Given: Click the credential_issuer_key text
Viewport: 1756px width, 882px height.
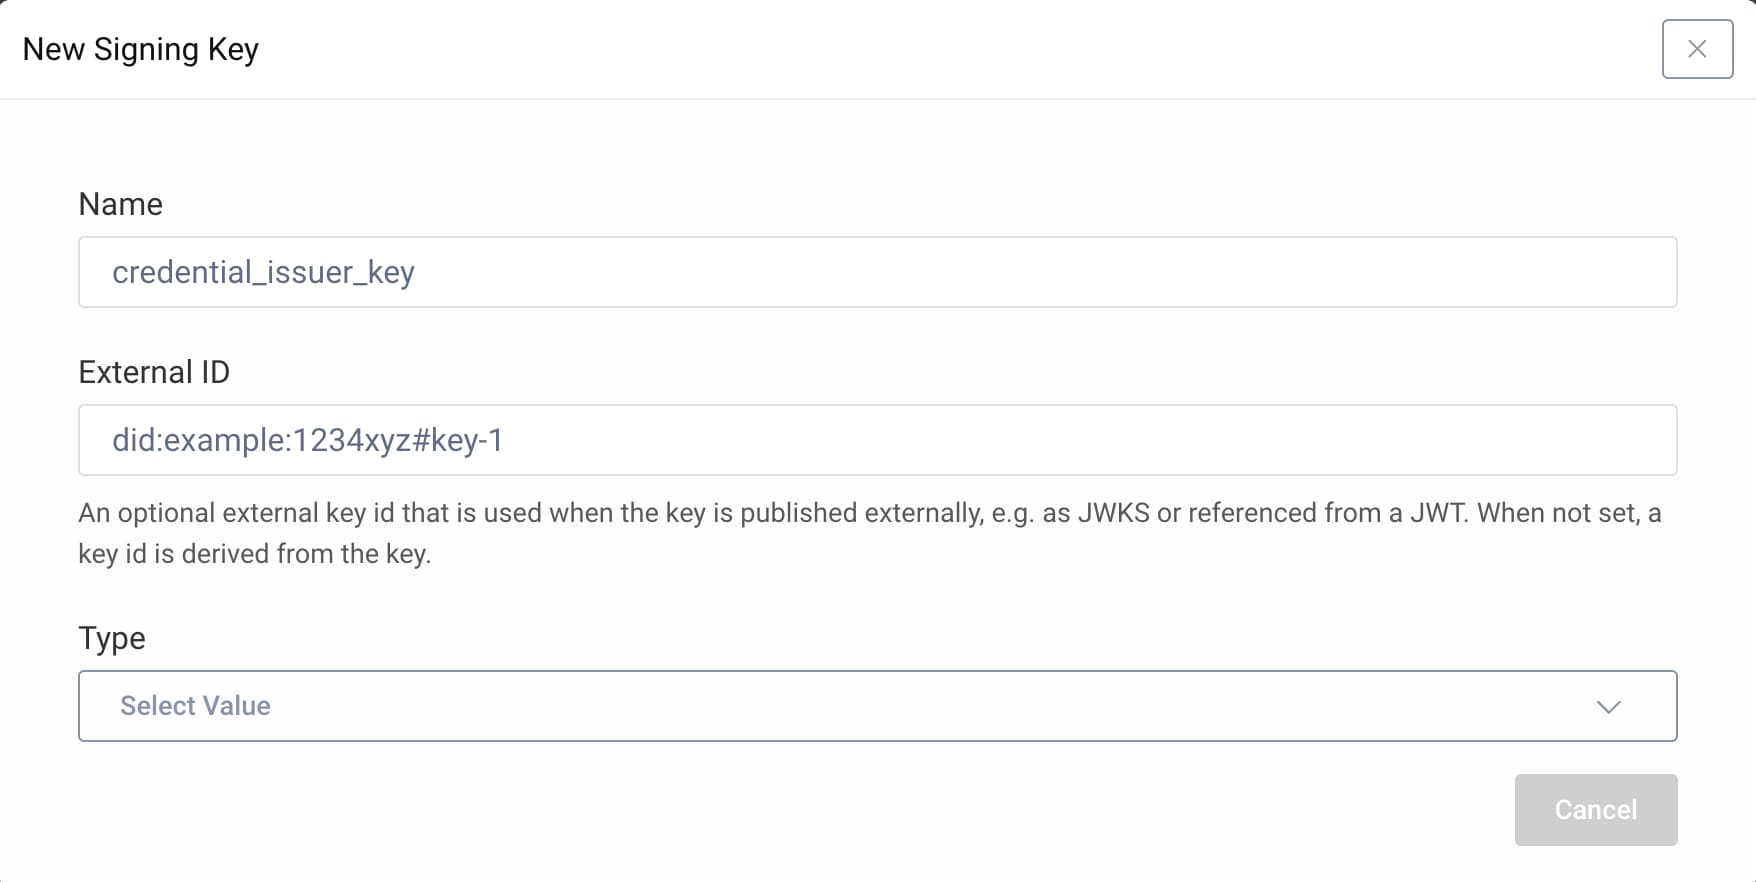Looking at the screenshot, I should 263,272.
